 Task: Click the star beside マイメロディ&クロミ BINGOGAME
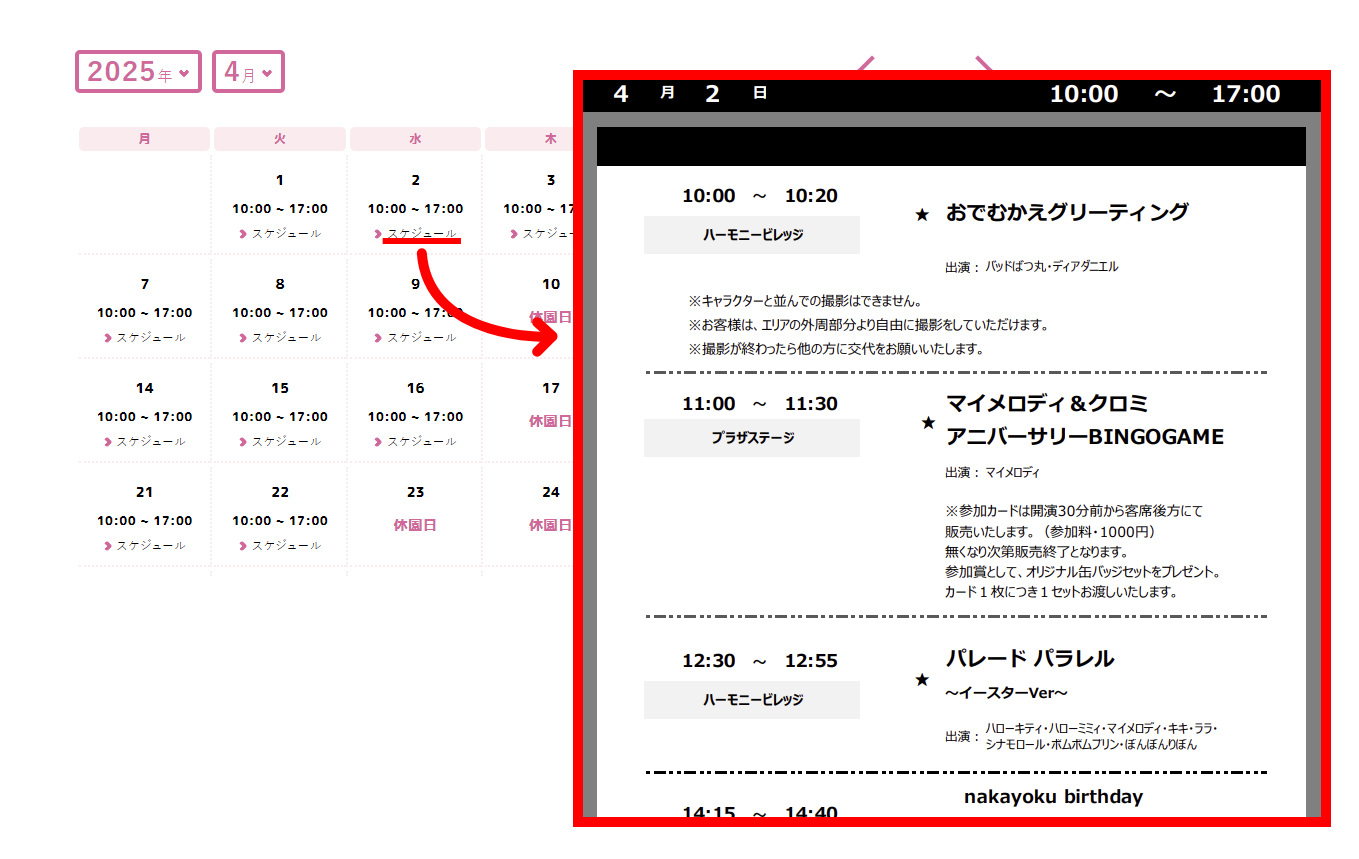[927, 422]
